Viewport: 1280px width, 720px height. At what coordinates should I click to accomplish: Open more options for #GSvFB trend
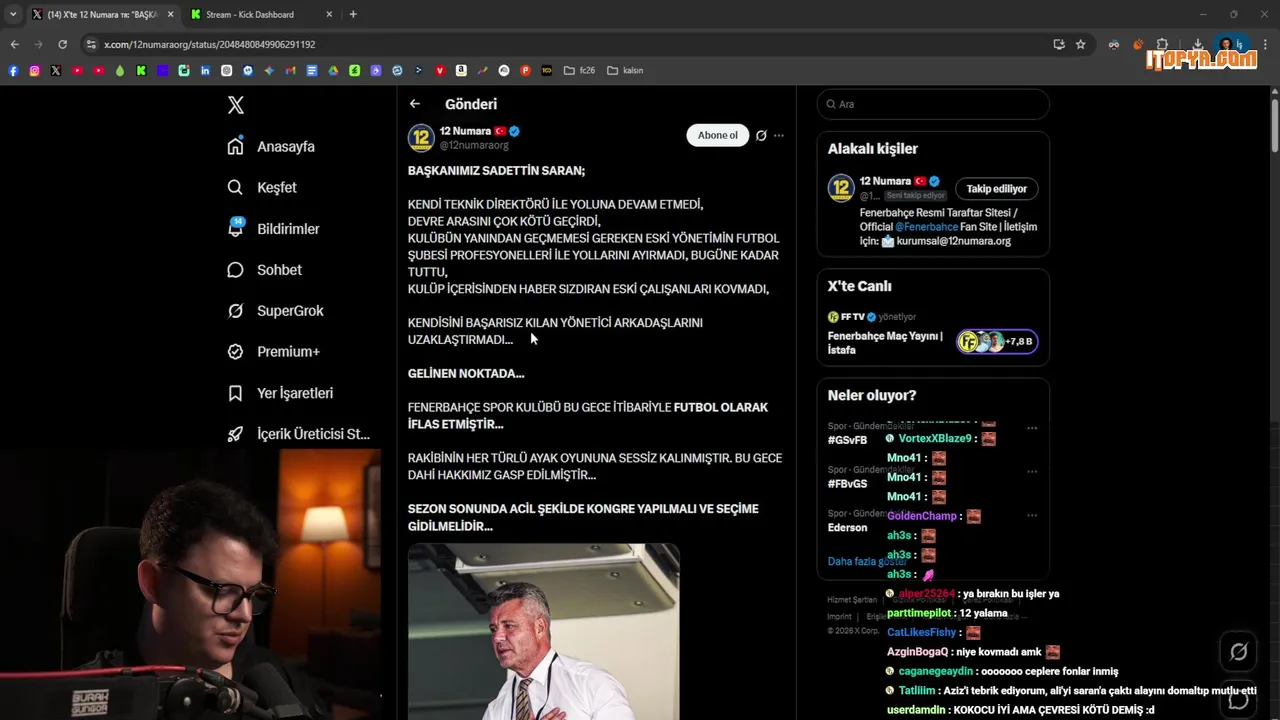pyautogui.click(x=1032, y=428)
